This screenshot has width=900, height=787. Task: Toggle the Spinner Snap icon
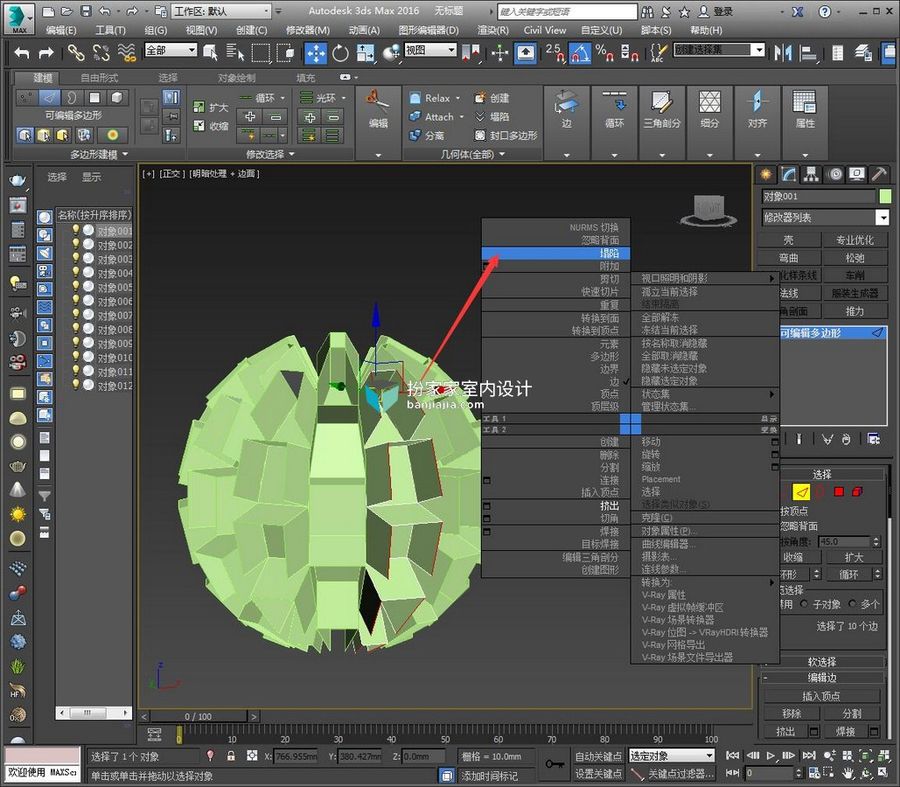pyautogui.click(x=630, y=53)
